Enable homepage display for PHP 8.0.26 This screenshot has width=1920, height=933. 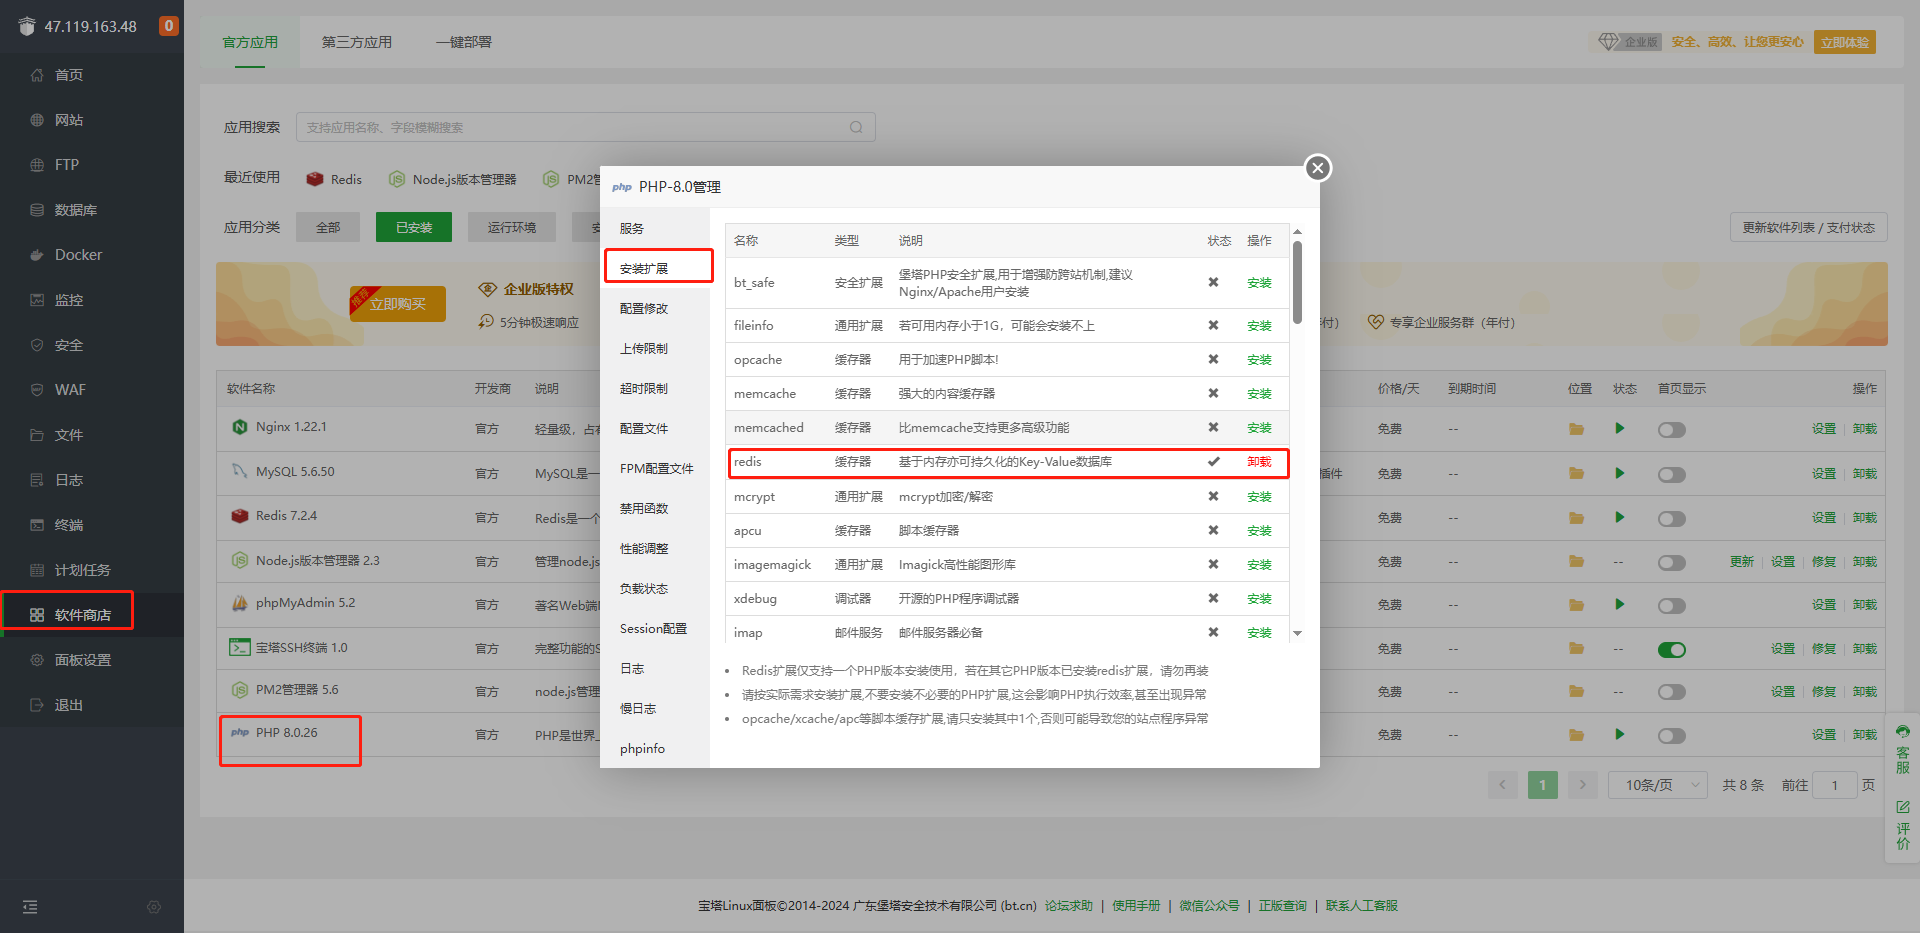click(x=1671, y=736)
